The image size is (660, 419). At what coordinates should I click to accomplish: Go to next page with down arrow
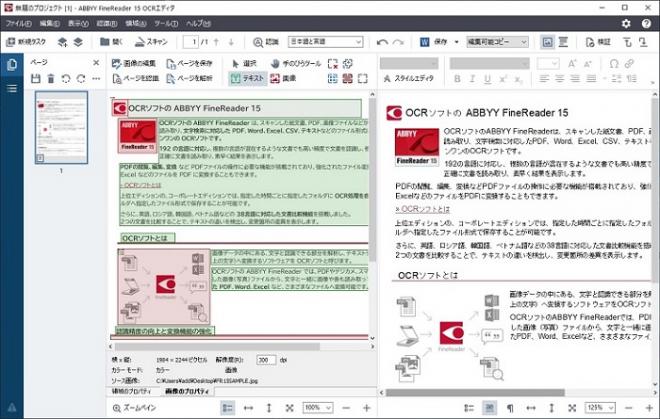[x=231, y=42]
